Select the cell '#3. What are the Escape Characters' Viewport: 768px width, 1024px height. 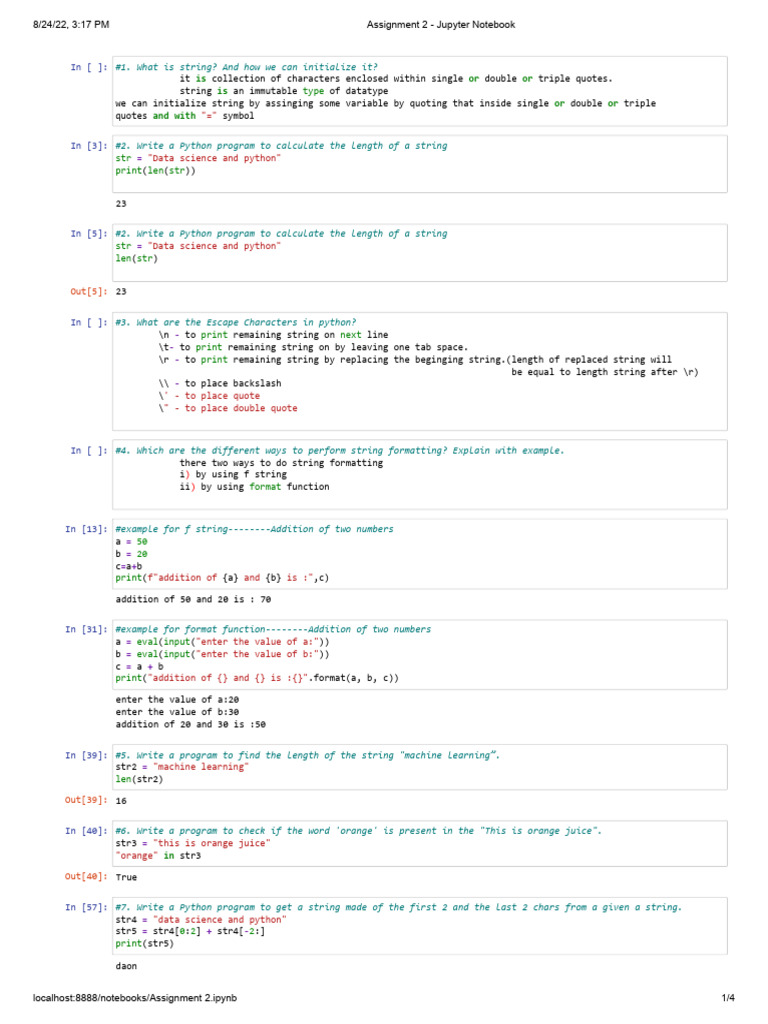(x=420, y=371)
